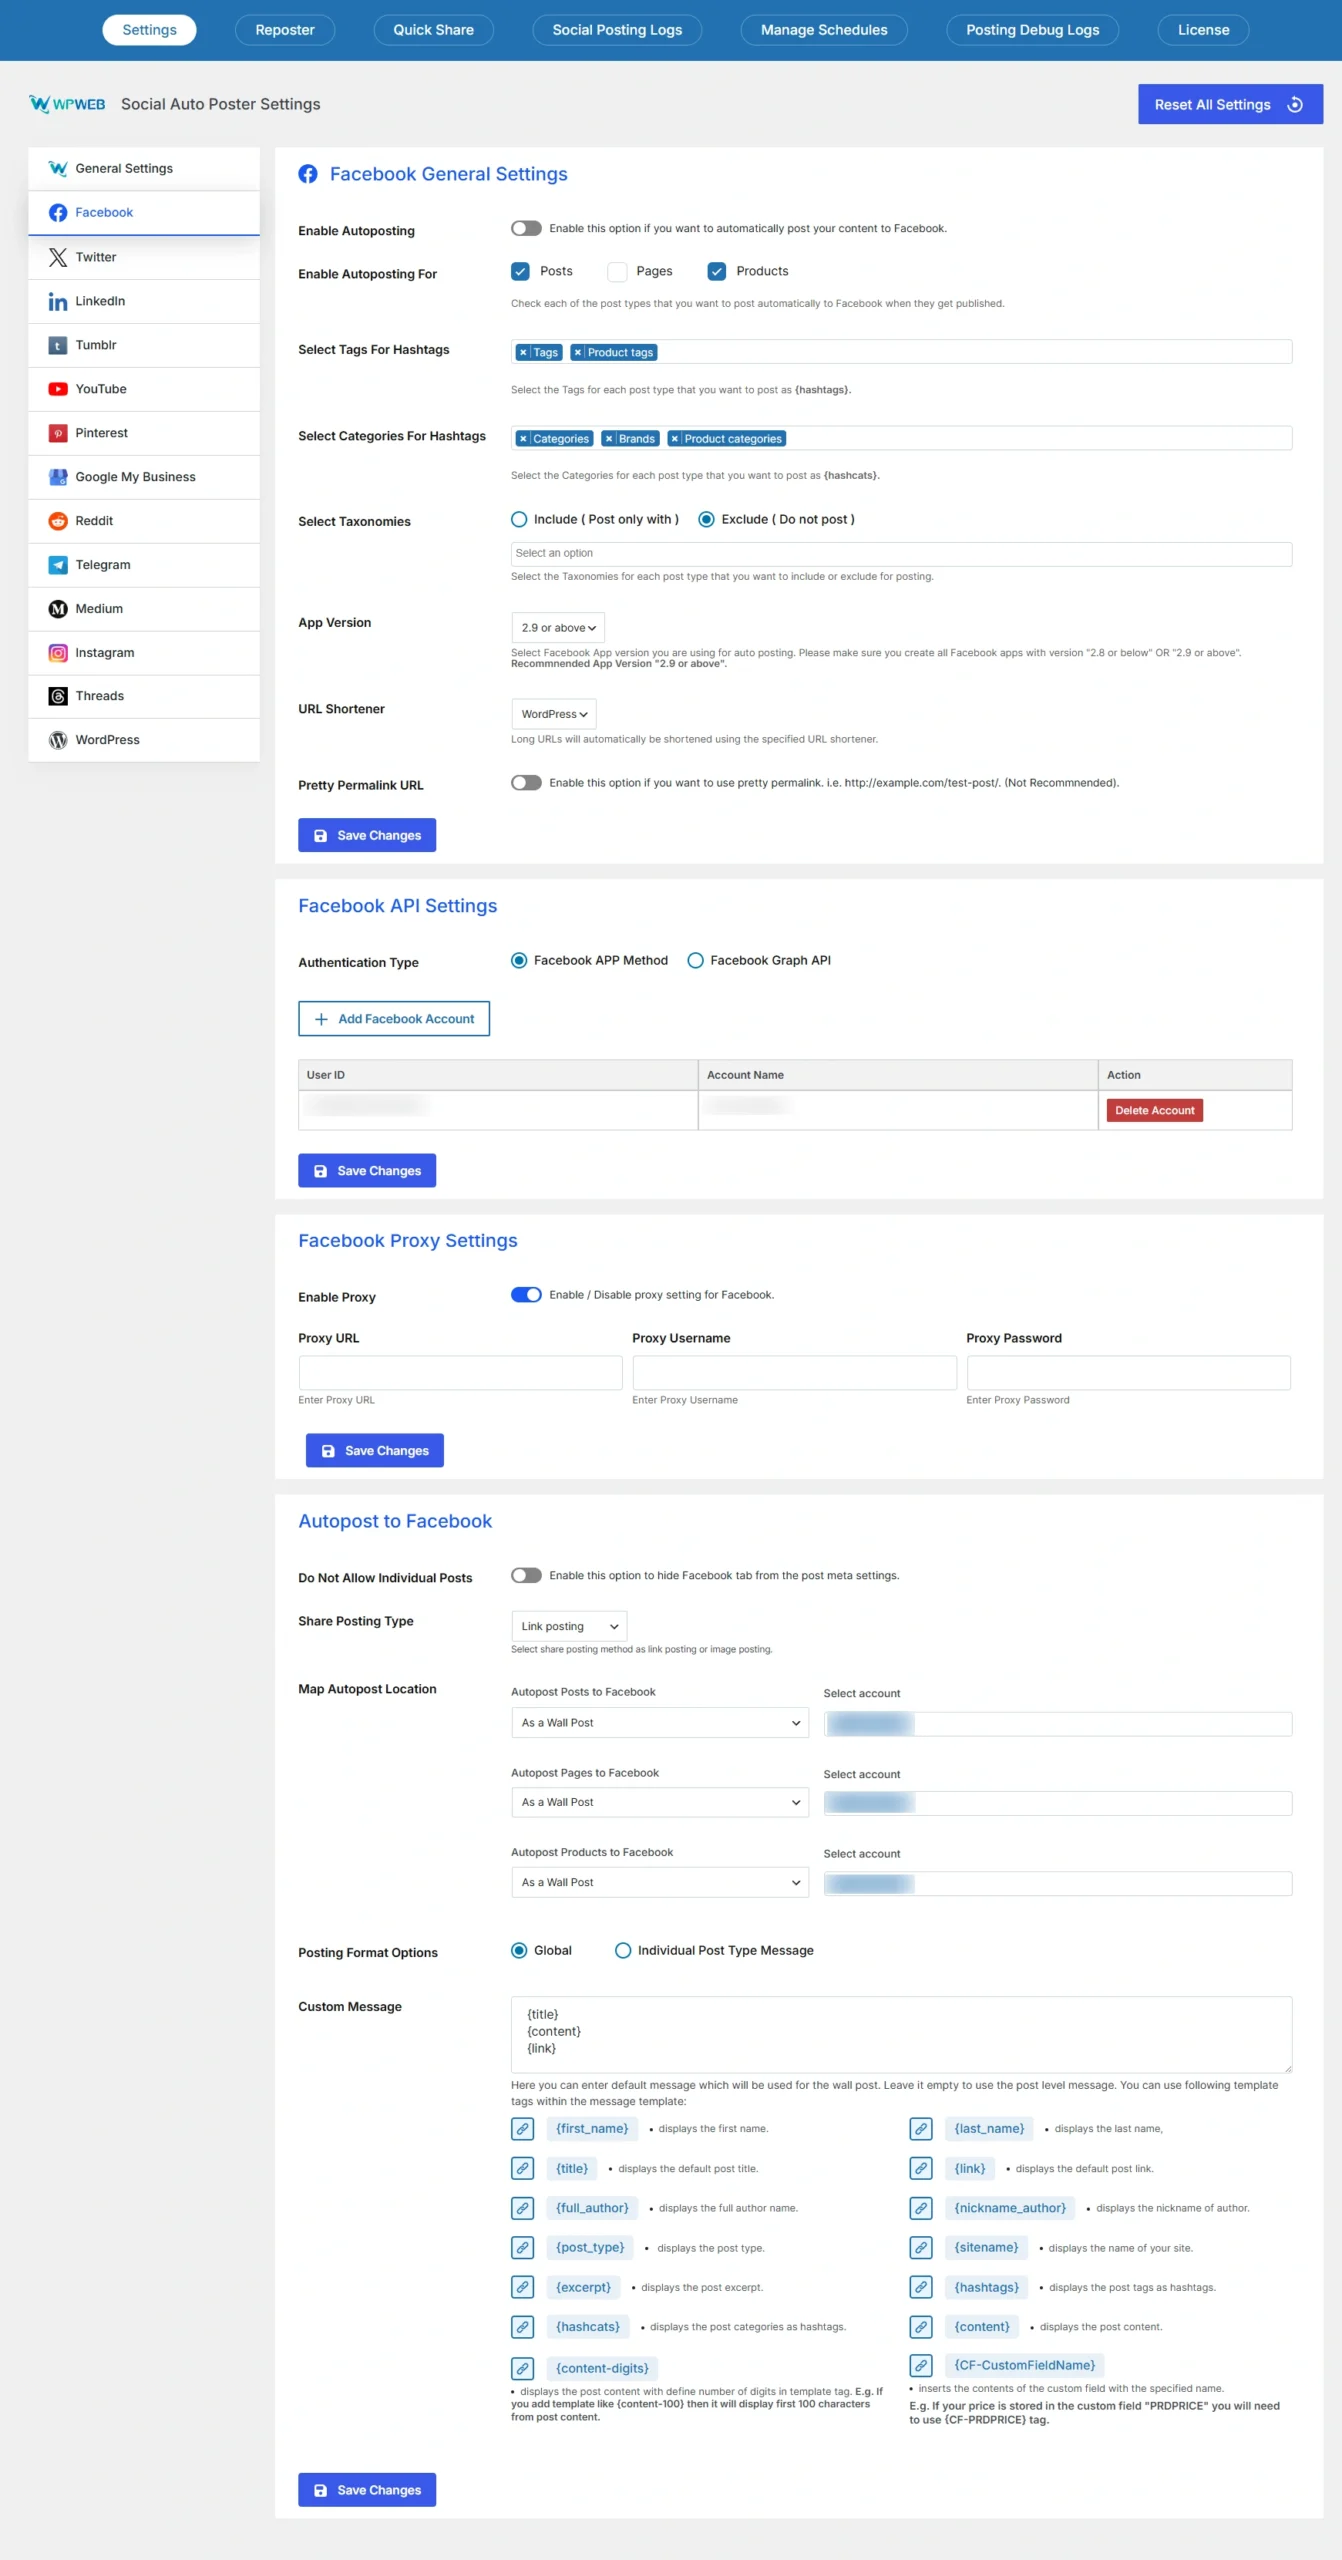The height and width of the screenshot is (2560, 1342).
Task: Click the Instagram icon in sidebar
Action: [x=58, y=653]
